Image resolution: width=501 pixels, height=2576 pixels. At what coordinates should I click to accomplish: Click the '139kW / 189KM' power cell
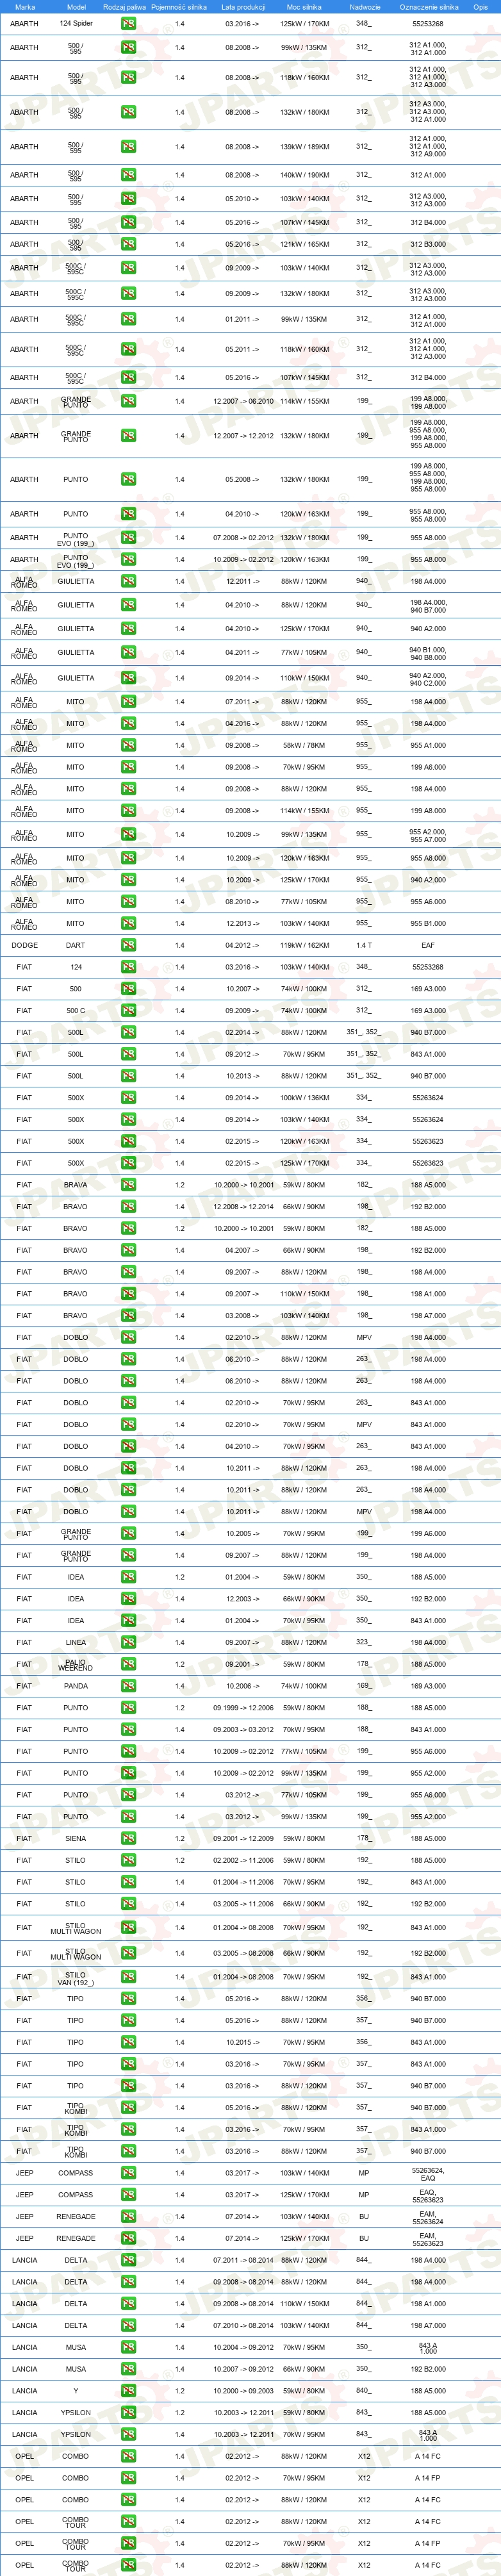click(x=304, y=147)
